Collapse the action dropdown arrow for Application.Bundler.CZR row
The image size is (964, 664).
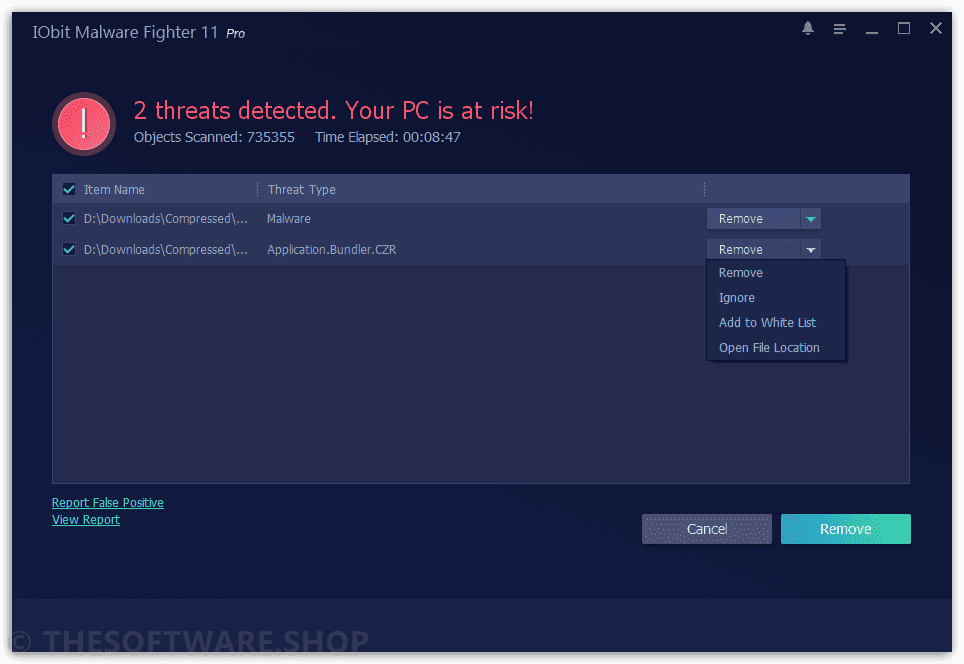coord(811,250)
